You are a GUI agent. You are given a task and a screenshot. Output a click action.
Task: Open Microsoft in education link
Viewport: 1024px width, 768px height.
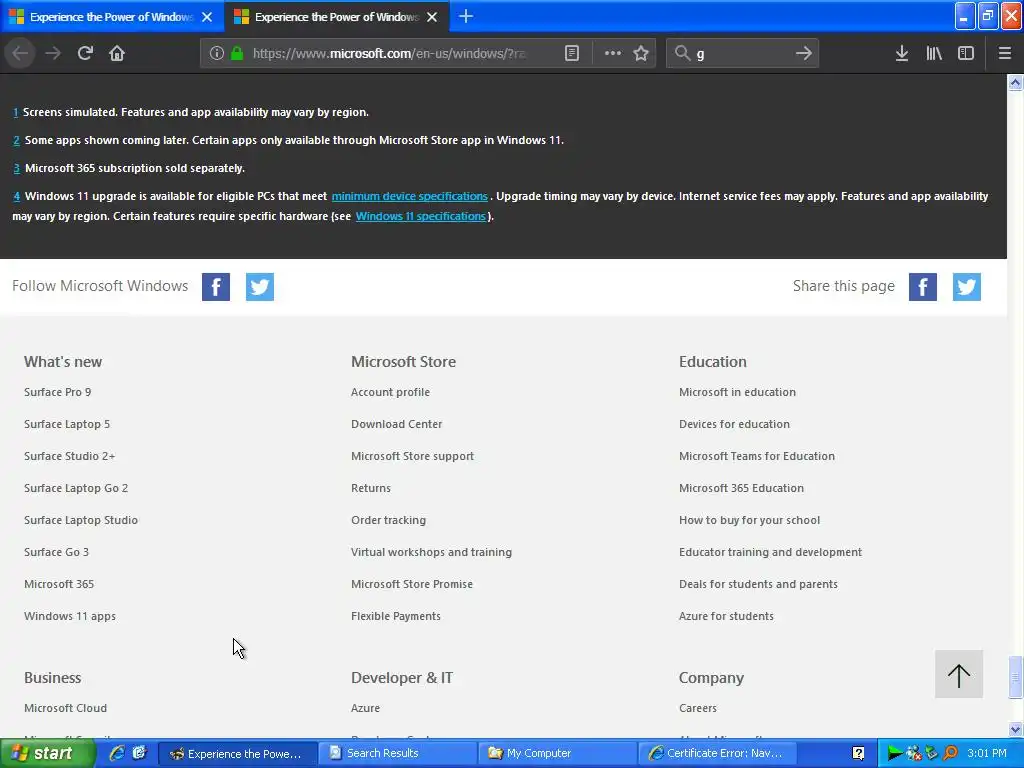[737, 392]
